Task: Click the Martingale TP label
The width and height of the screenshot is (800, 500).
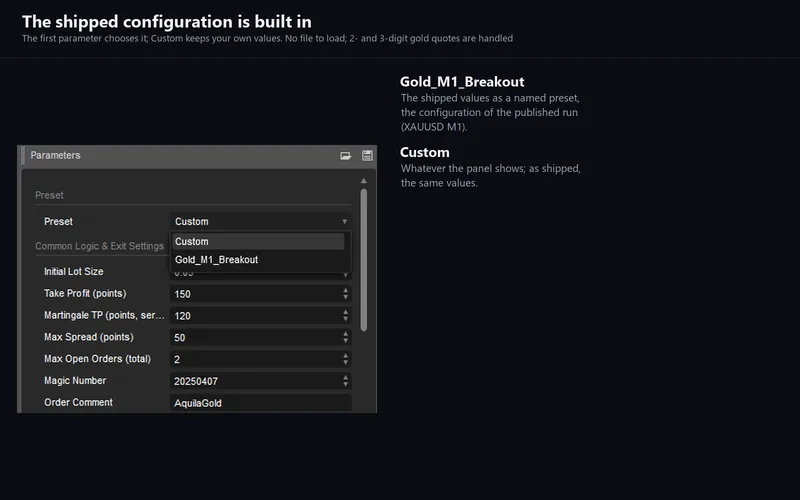Action: (104, 315)
